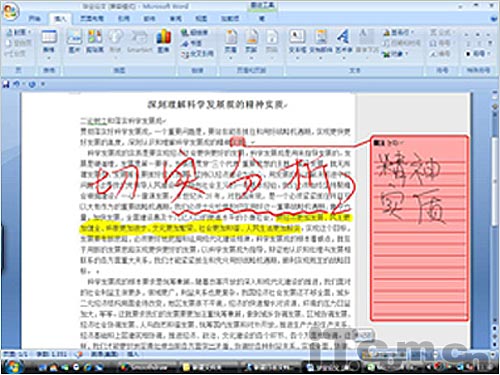500x375 pixels.
Task: Expand the 签名行 (Signature Line) dropdown
Action: coord(399,32)
